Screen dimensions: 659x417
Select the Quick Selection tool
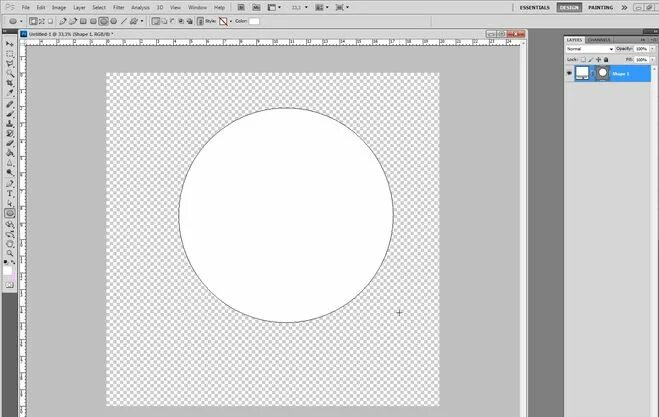9,74
